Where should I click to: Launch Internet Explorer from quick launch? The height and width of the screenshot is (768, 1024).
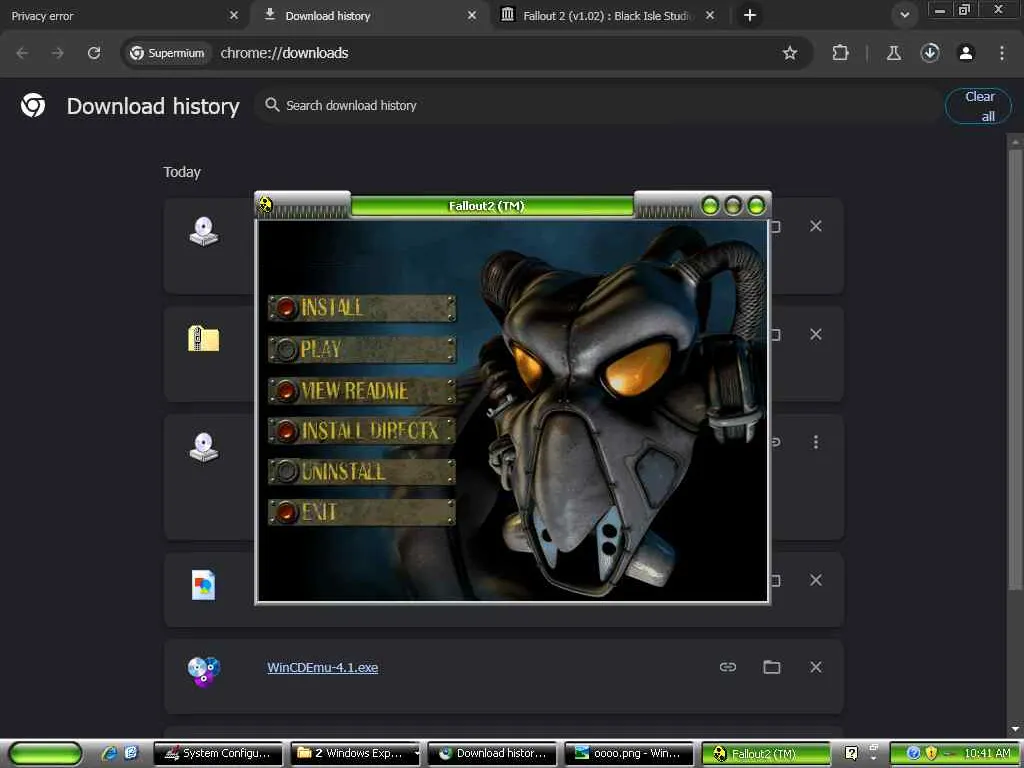[109, 753]
